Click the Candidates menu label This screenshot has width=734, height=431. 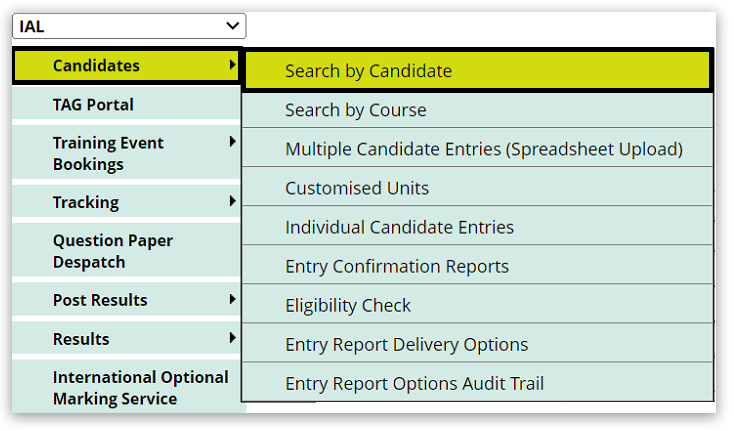point(96,66)
